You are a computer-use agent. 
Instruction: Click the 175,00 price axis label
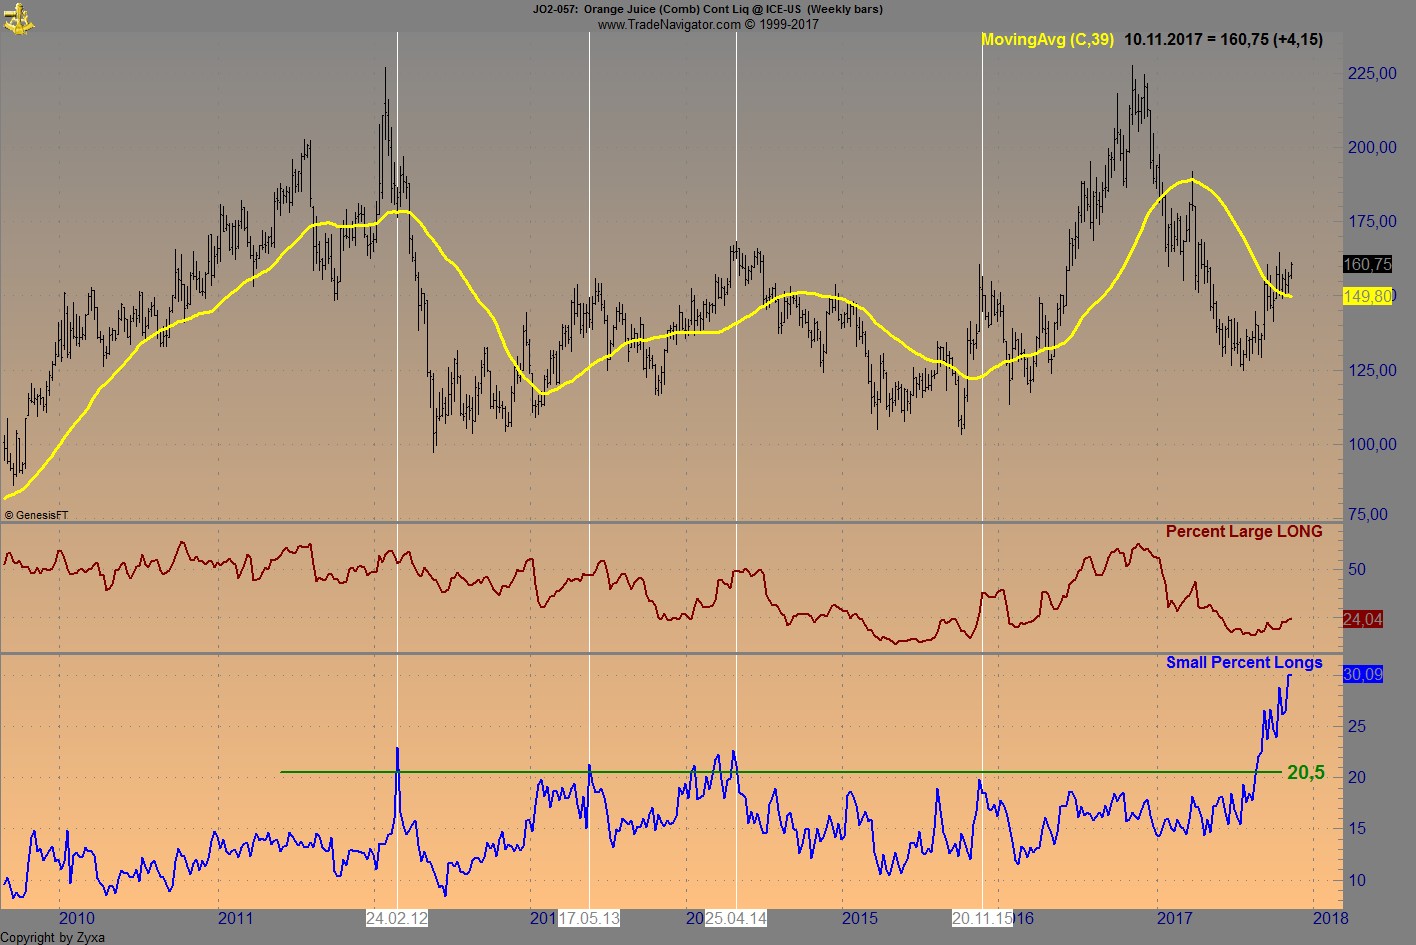[1372, 221]
